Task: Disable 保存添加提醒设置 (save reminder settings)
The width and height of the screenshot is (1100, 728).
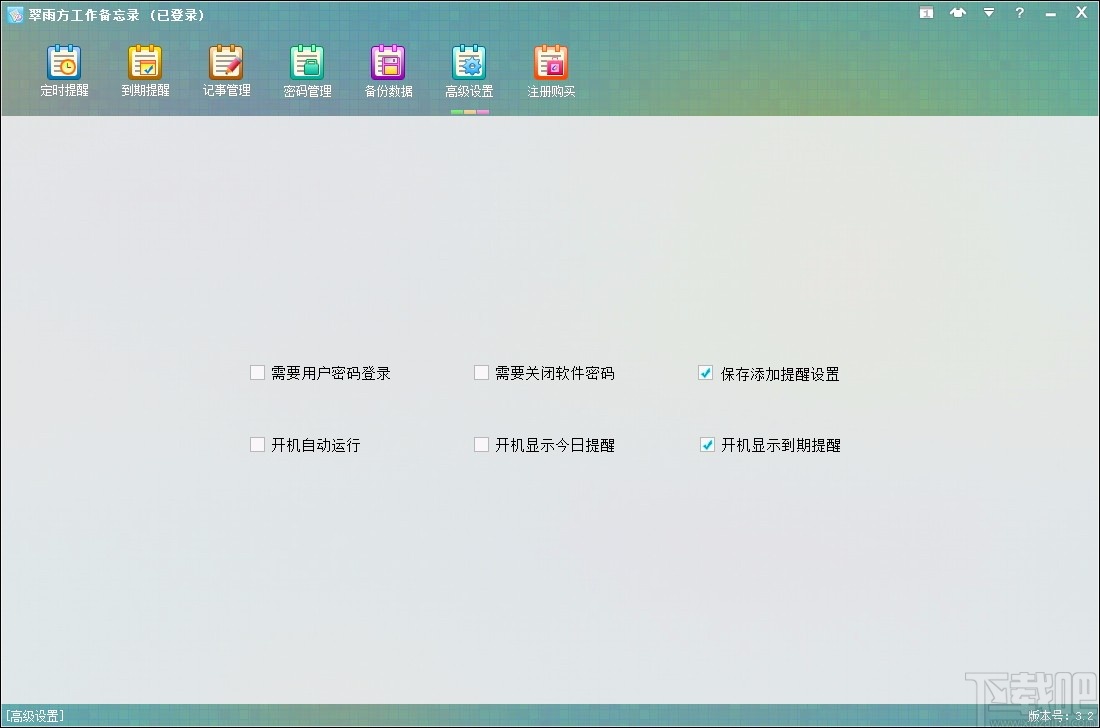Action: [x=705, y=372]
